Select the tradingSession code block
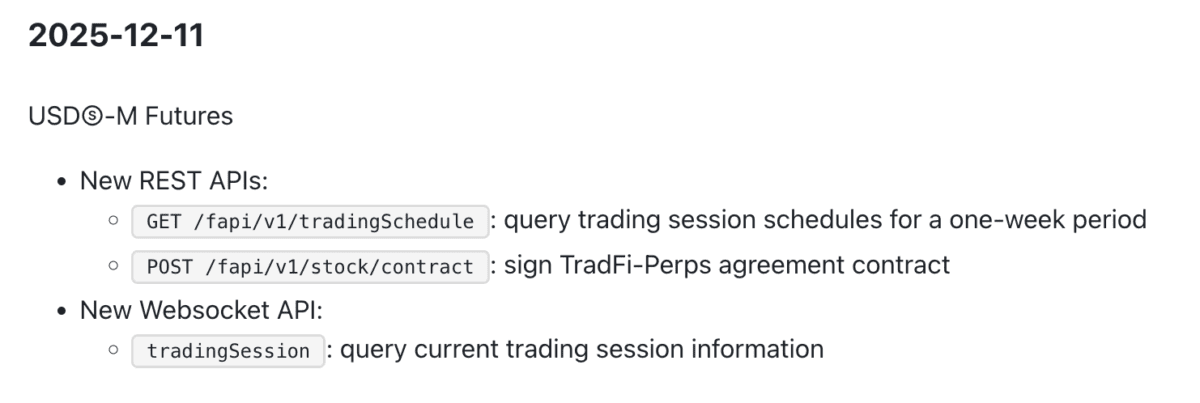 228,352
